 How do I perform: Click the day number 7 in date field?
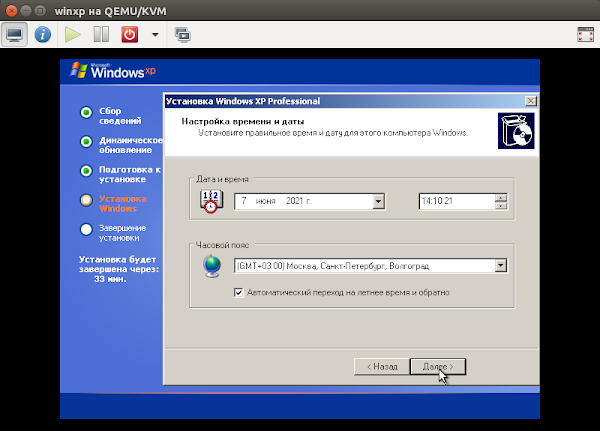coord(244,201)
